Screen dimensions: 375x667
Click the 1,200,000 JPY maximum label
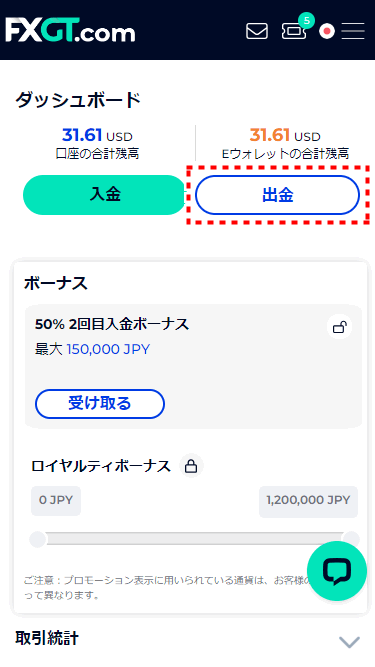pyautogui.click(x=308, y=500)
